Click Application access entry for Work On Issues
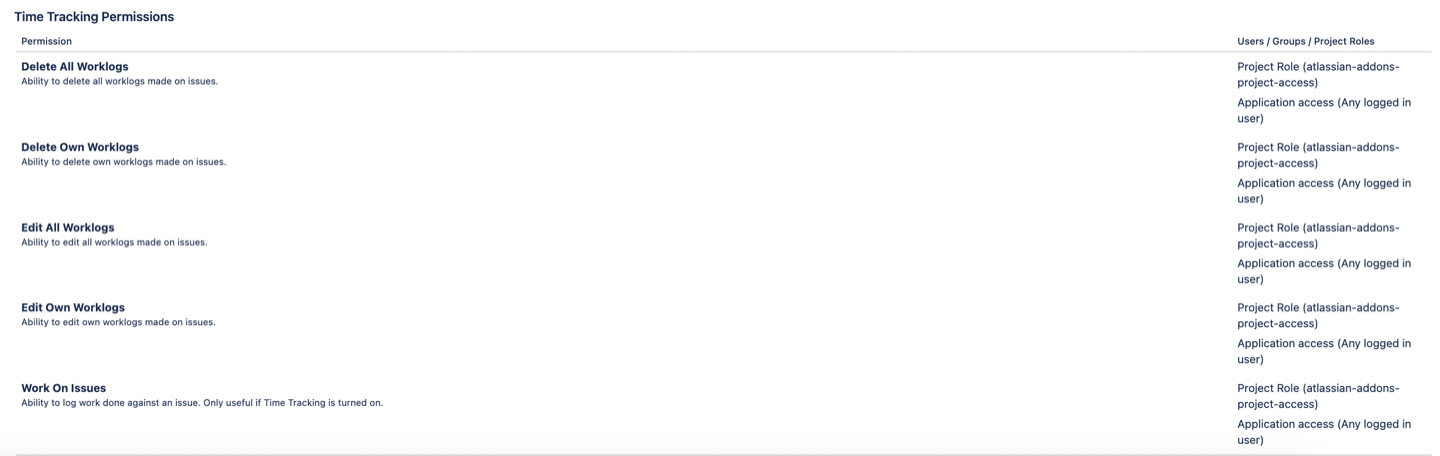1440x456 pixels. tap(1324, 431)
